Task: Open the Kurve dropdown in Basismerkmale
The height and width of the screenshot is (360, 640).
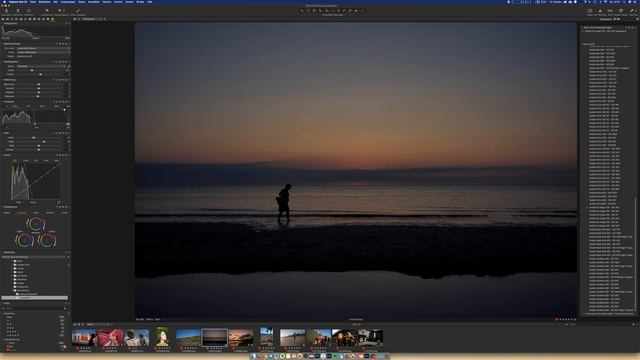Action: [x=43, y=52]
